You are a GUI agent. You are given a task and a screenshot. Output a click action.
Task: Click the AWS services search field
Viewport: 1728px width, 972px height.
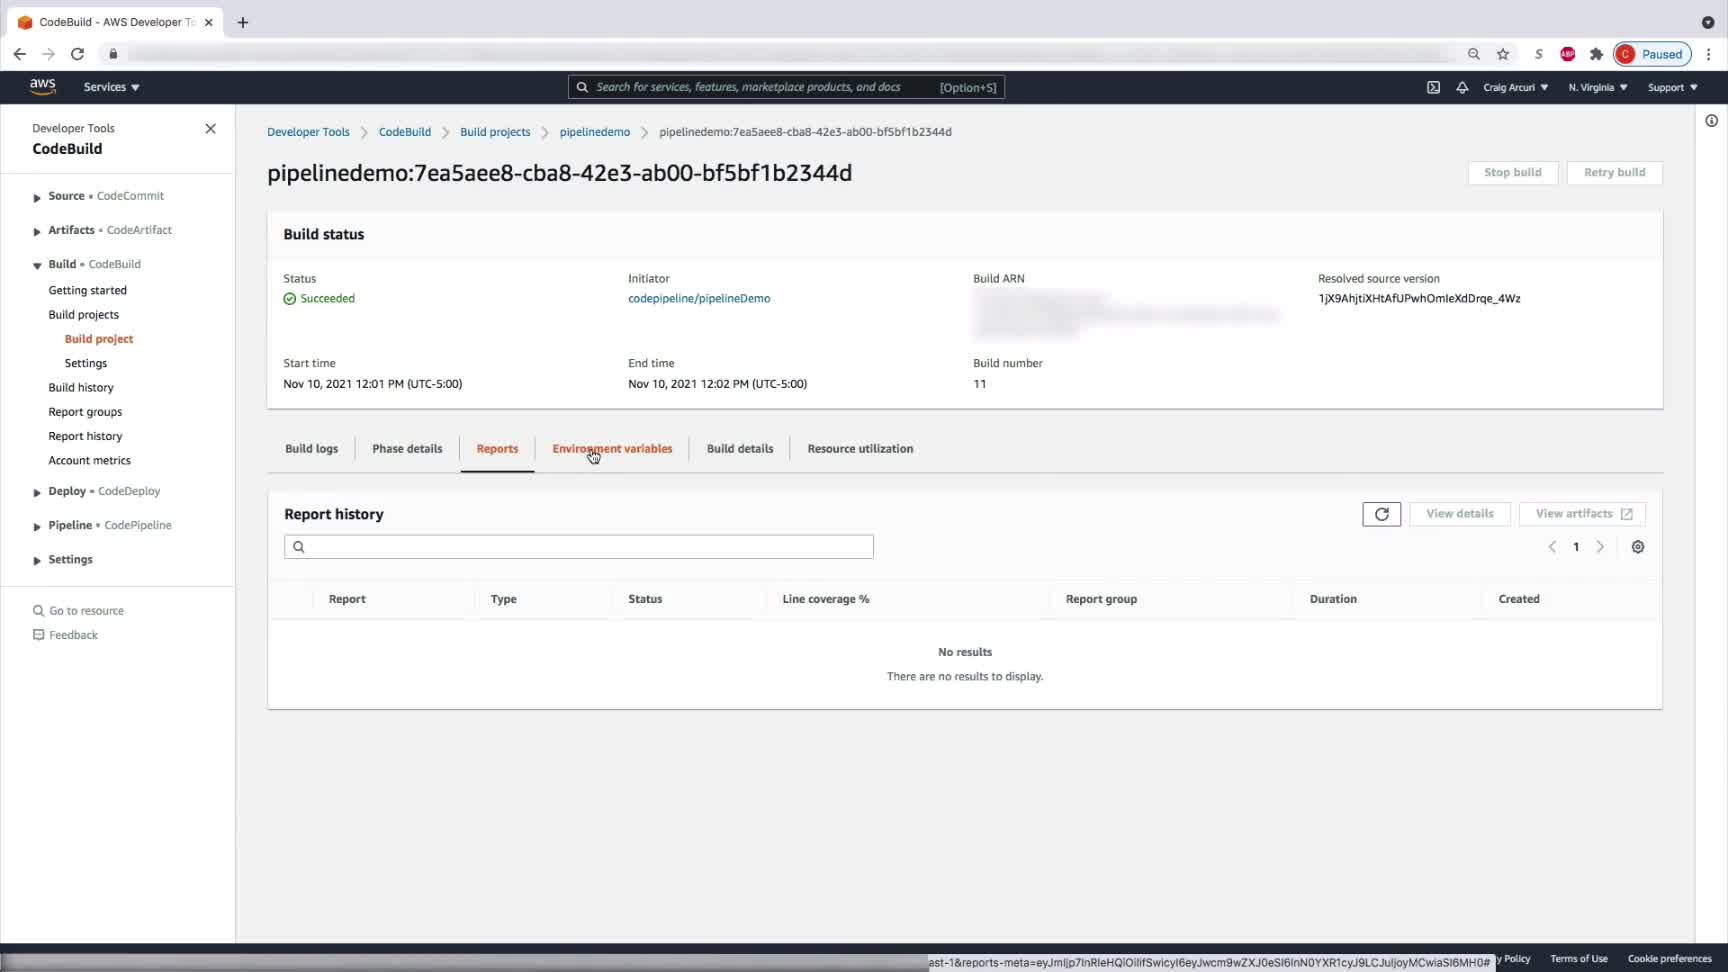tap(786, 87)
